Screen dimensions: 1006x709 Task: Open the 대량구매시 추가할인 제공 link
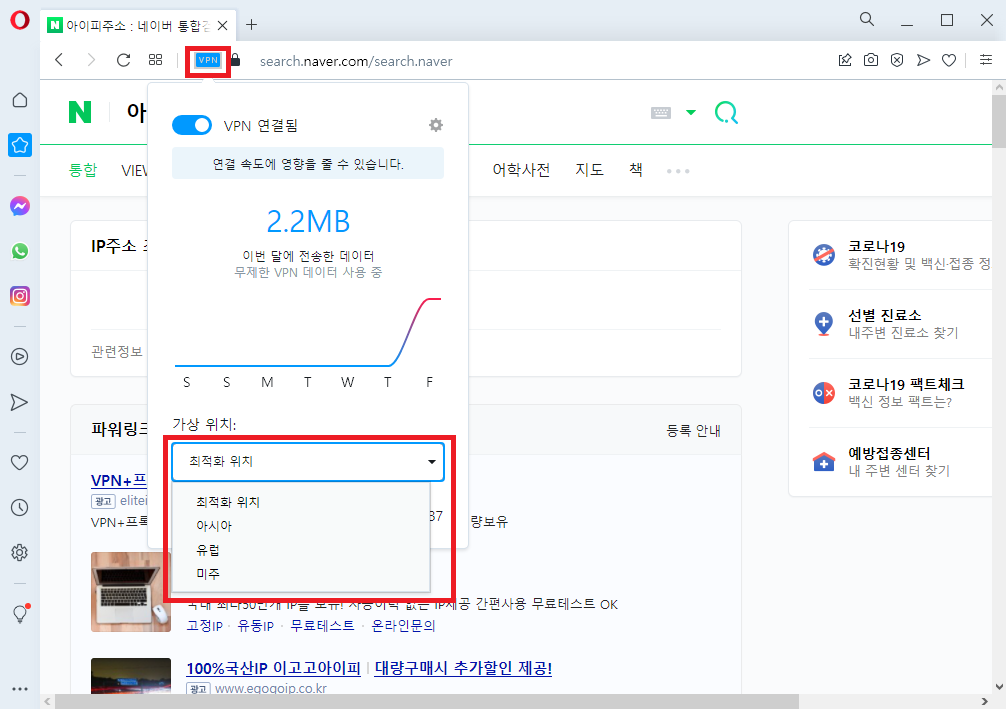pos(463,668)
